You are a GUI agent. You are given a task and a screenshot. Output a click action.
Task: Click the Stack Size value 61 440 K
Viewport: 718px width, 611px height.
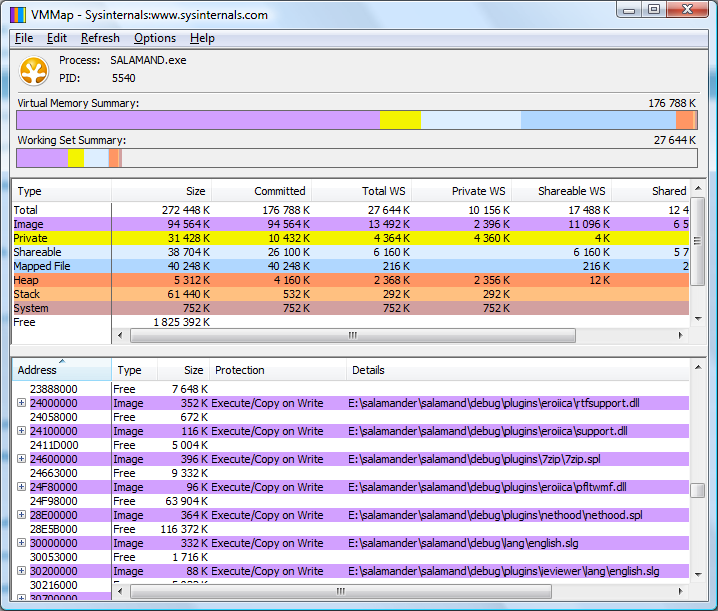point(189,294)
